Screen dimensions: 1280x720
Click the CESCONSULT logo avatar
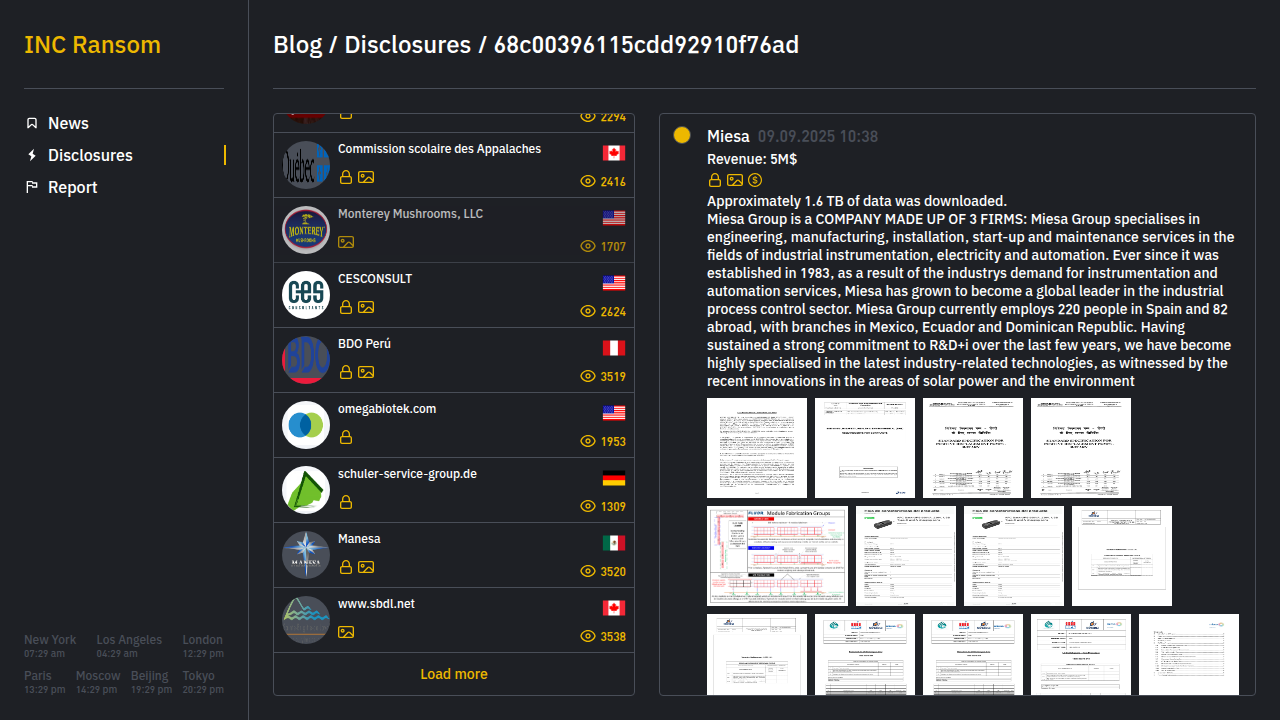[x=306, y=295]
